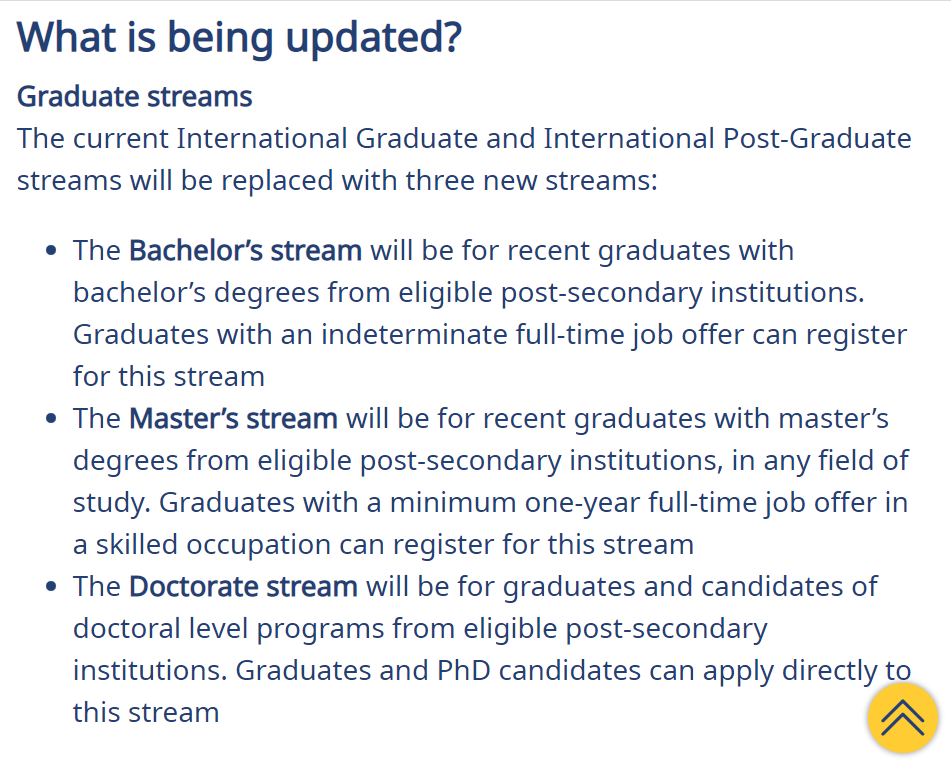Image resolution: width=951 pixels, height=762 pixels.
Task: Click the bold 'Bachelor's stream' text
Action: [x=246, y=251]
